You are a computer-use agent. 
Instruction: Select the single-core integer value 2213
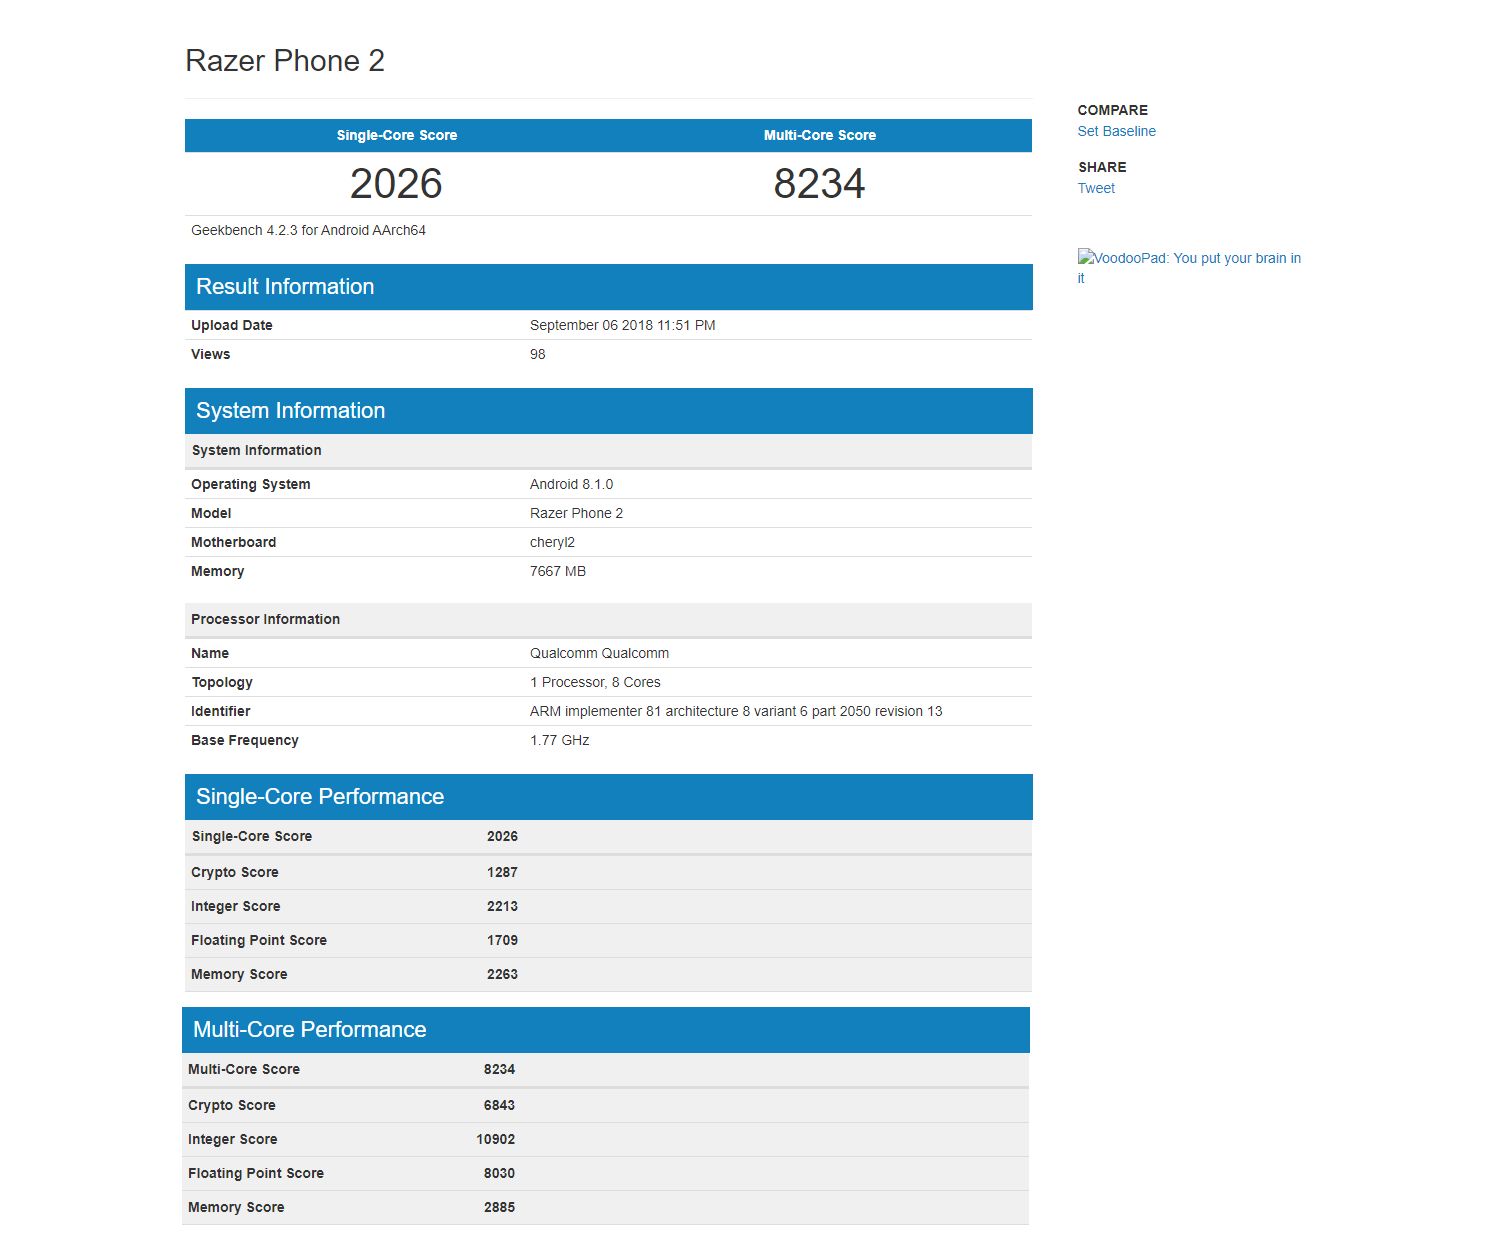pos(502,906)
